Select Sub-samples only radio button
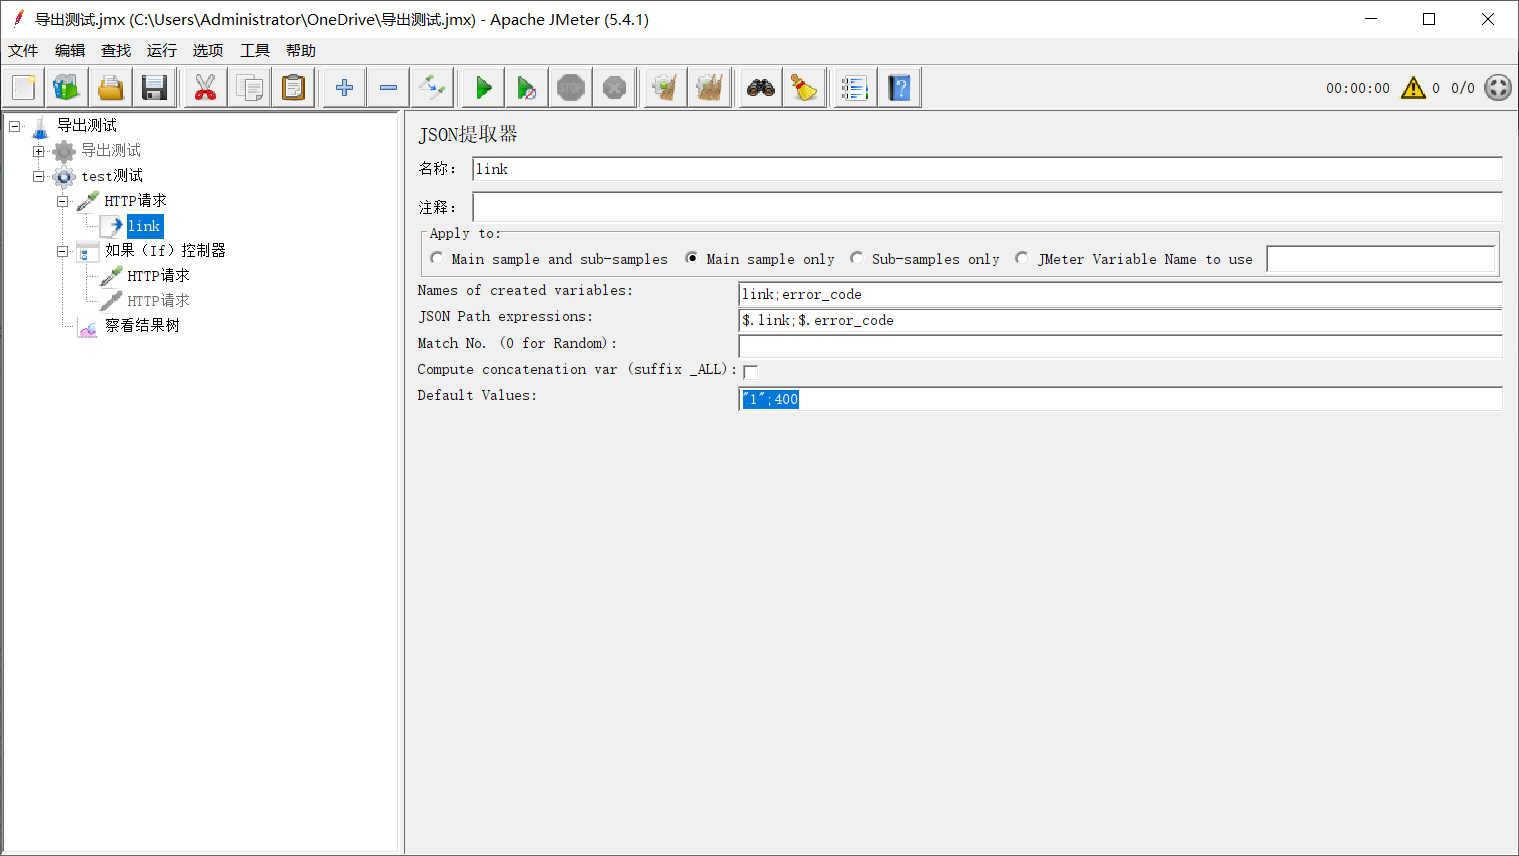 click(x=857, y=258)
